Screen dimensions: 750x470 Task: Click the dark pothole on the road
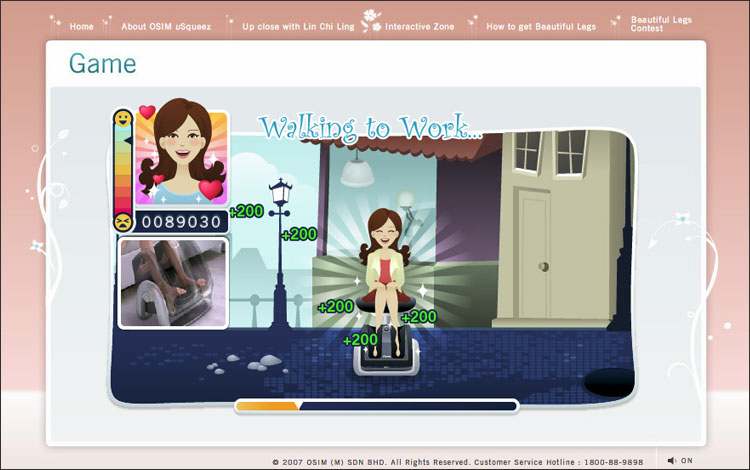pos(610,381)
